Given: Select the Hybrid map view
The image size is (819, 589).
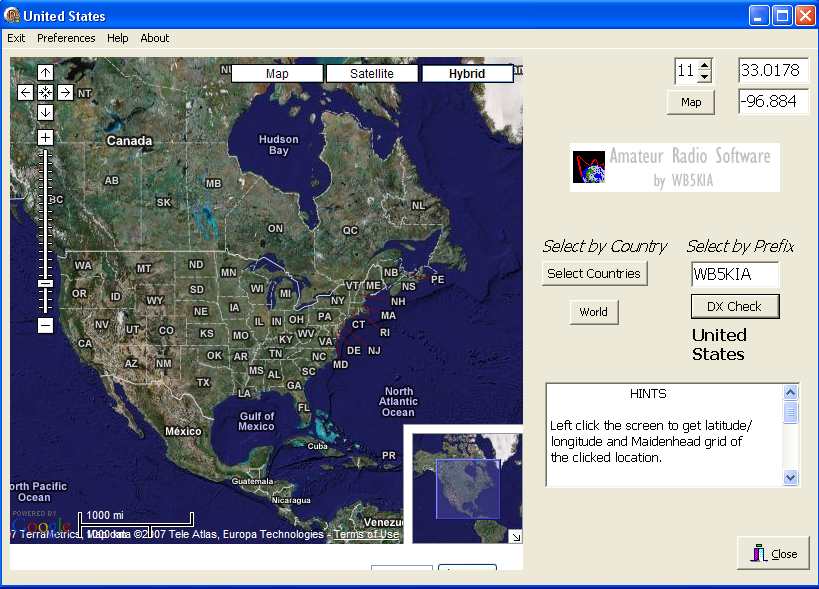Looking at the screenshot, I should (467, 74).
